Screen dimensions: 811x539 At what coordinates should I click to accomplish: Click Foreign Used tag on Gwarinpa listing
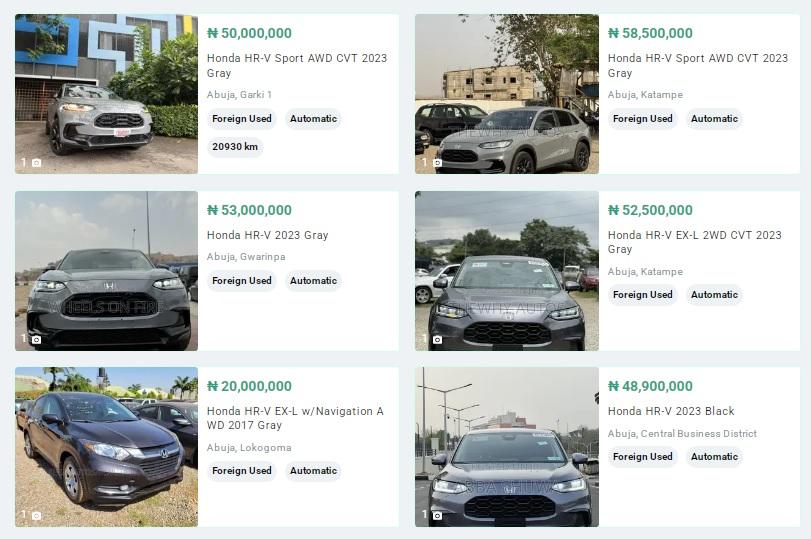tap(242, 281)
